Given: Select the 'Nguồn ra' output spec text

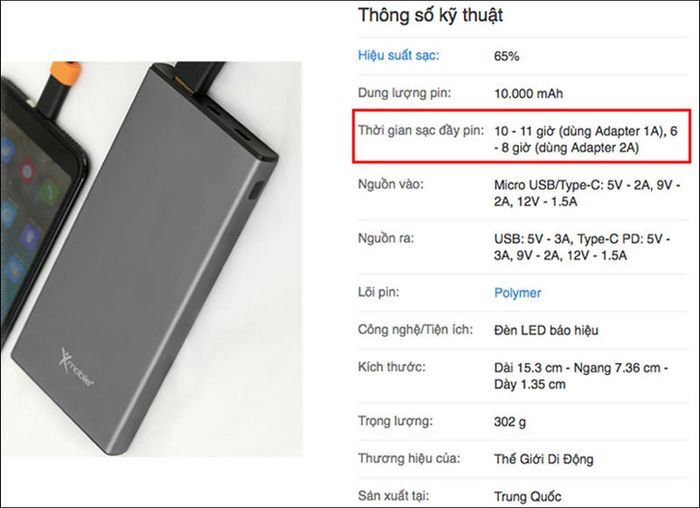Looking at the screenshot, I should click(x=582, y=247).
